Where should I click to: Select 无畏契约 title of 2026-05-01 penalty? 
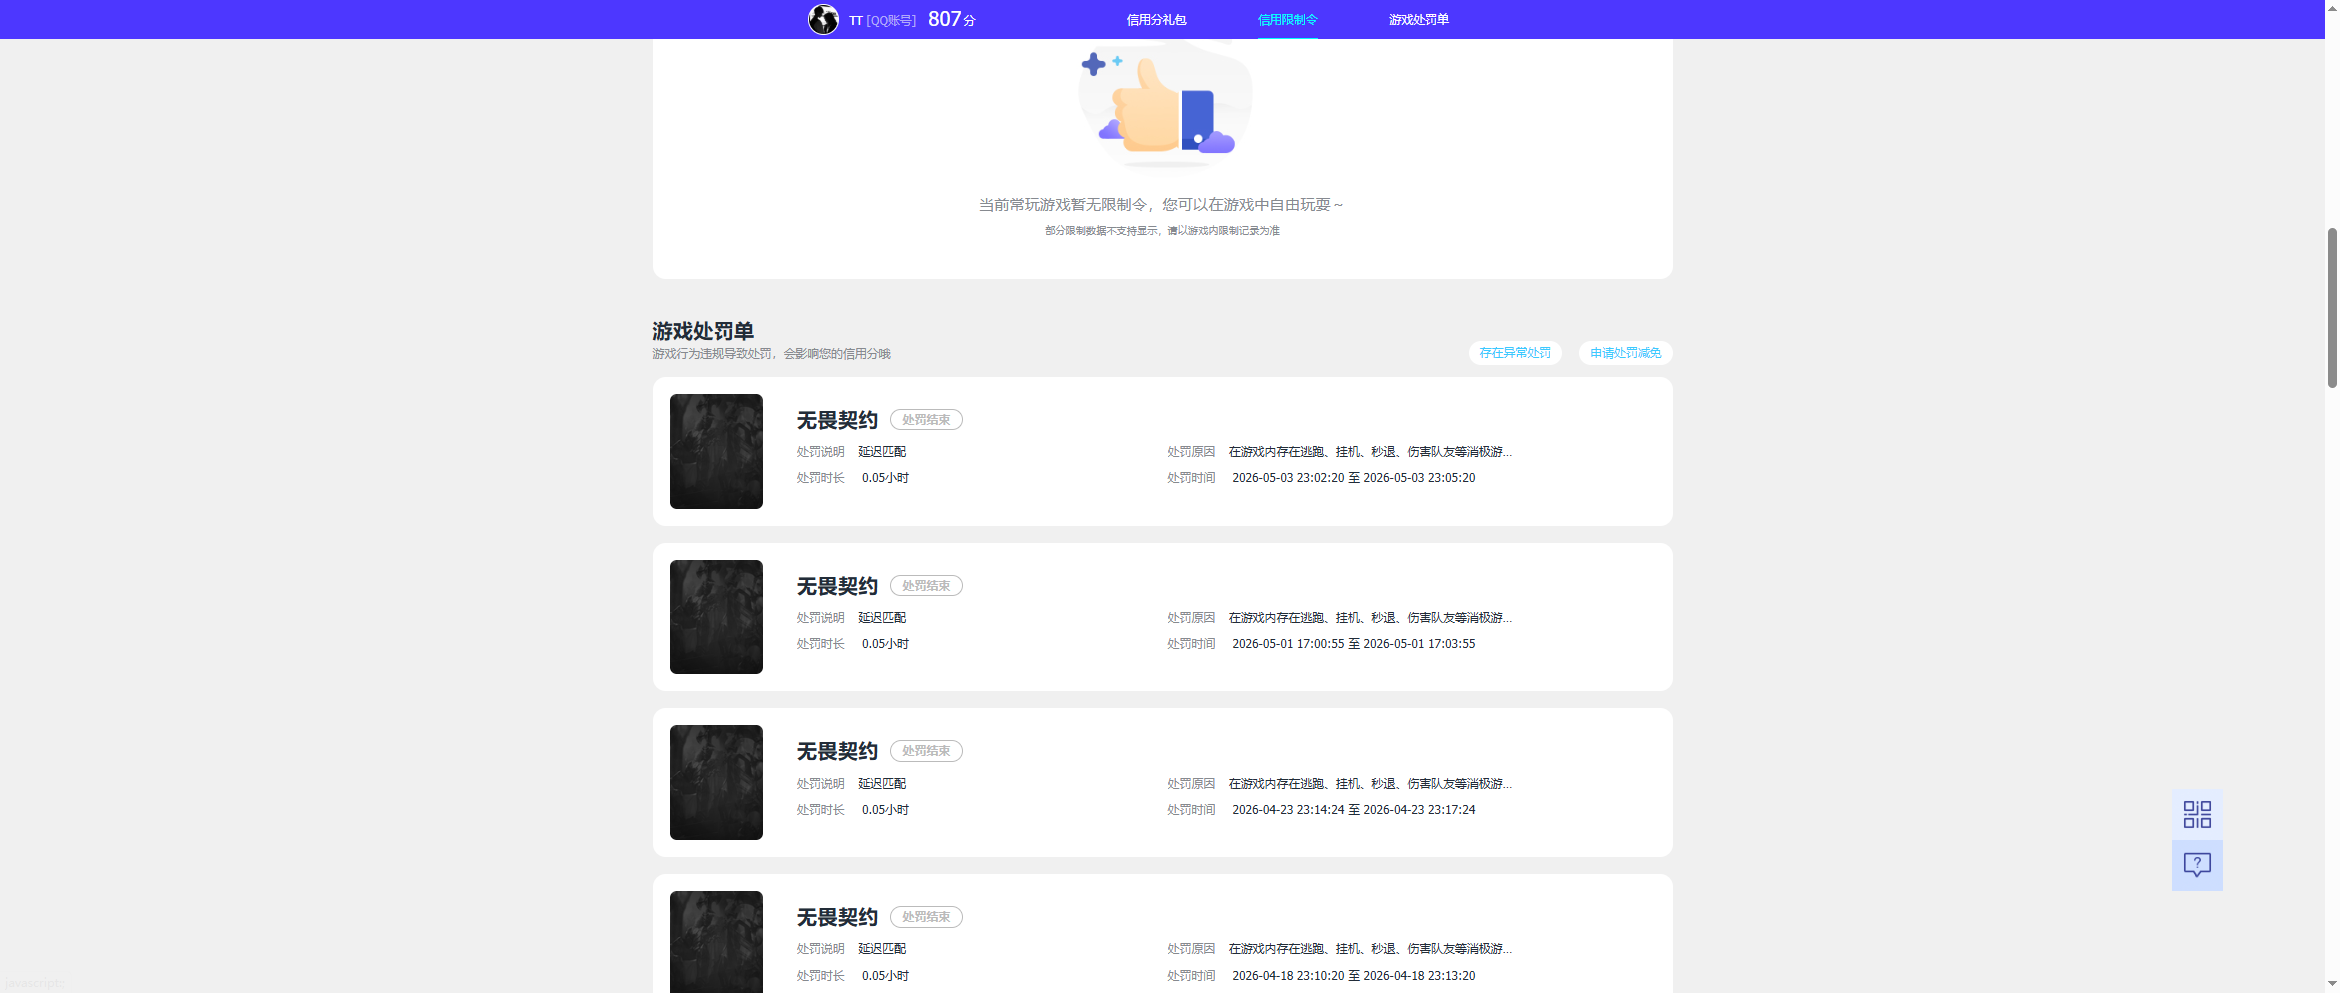coord(837,586)
